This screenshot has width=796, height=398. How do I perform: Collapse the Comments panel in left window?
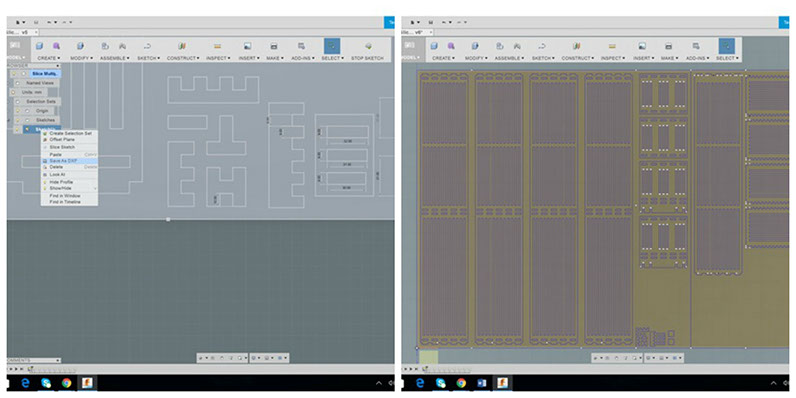pyautogui.click(x=57, y=360)
